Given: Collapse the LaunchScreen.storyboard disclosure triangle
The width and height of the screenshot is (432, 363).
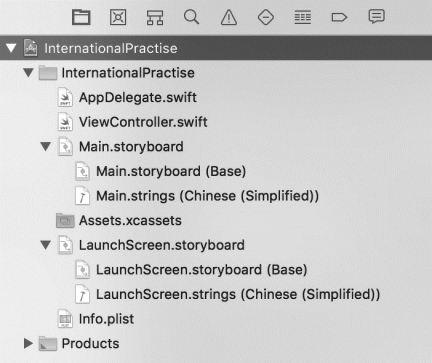Looking at the screenshot, I should click(46, 245).
